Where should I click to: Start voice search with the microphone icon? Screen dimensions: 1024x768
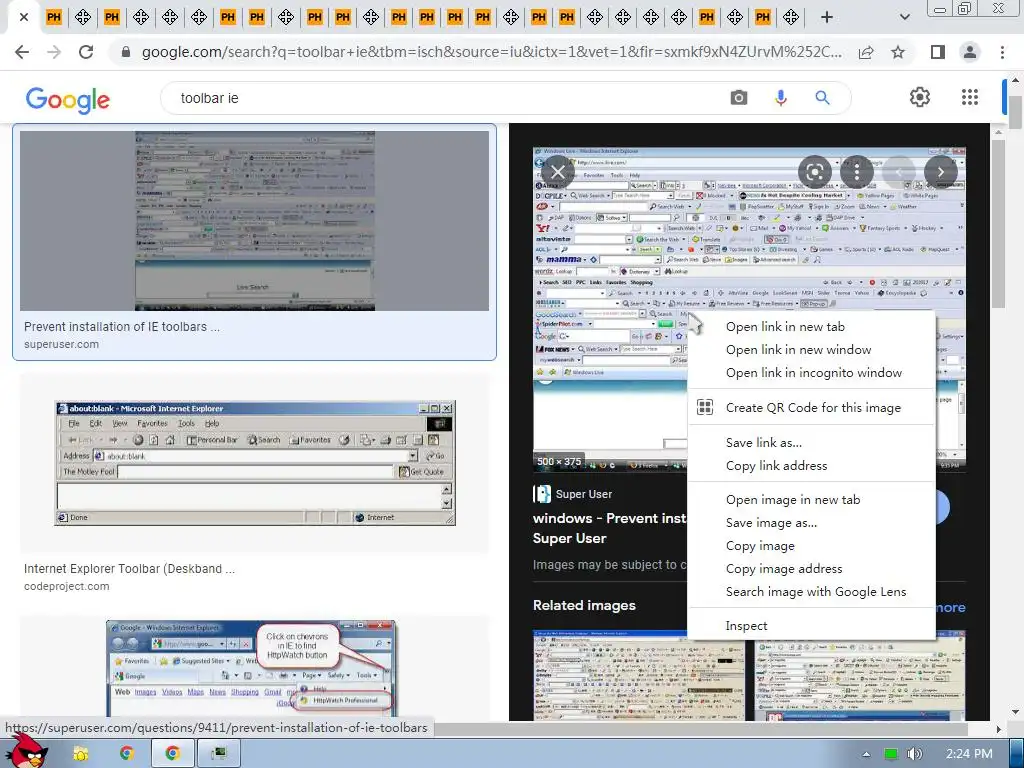click(780, 98)
